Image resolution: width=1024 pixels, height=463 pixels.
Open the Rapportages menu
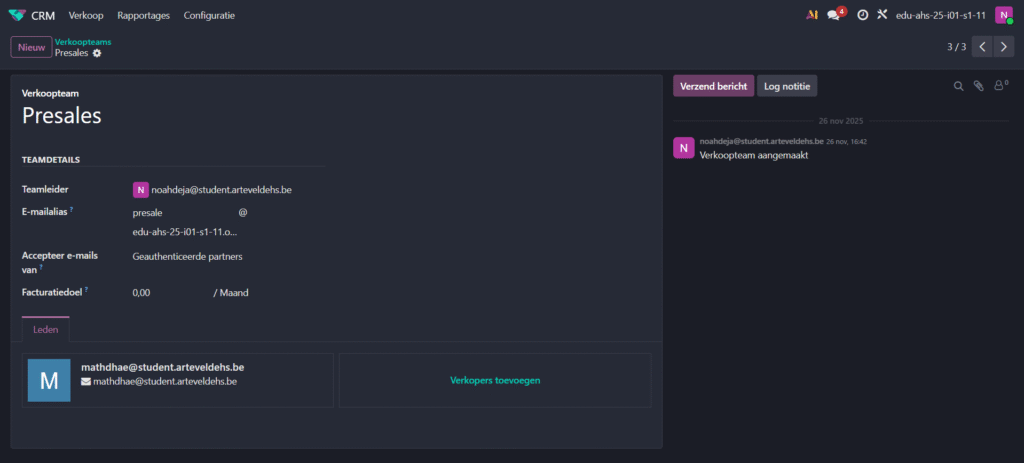(x=143, y=15)
